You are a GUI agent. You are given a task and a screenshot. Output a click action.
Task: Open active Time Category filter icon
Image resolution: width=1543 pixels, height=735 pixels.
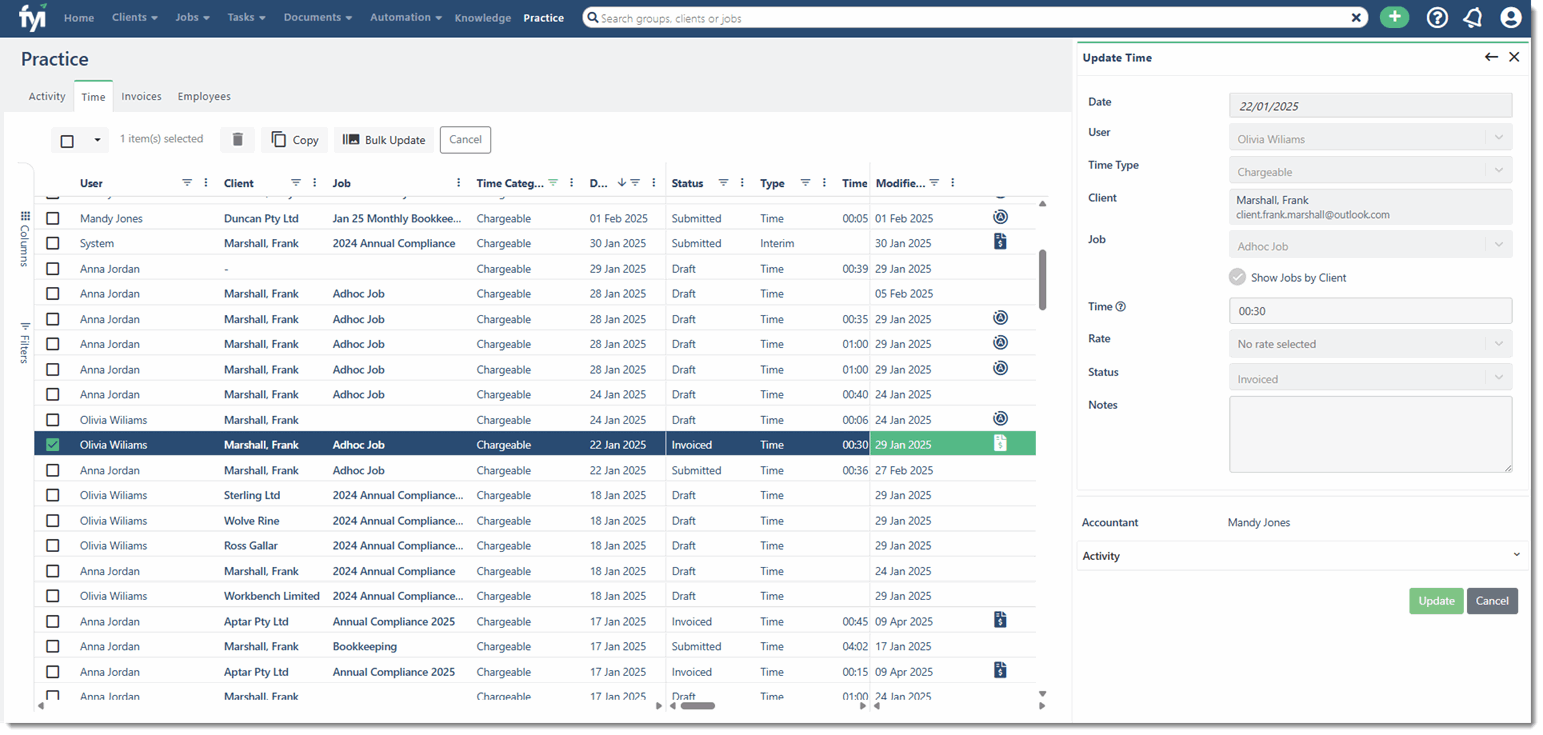[553, 183]
